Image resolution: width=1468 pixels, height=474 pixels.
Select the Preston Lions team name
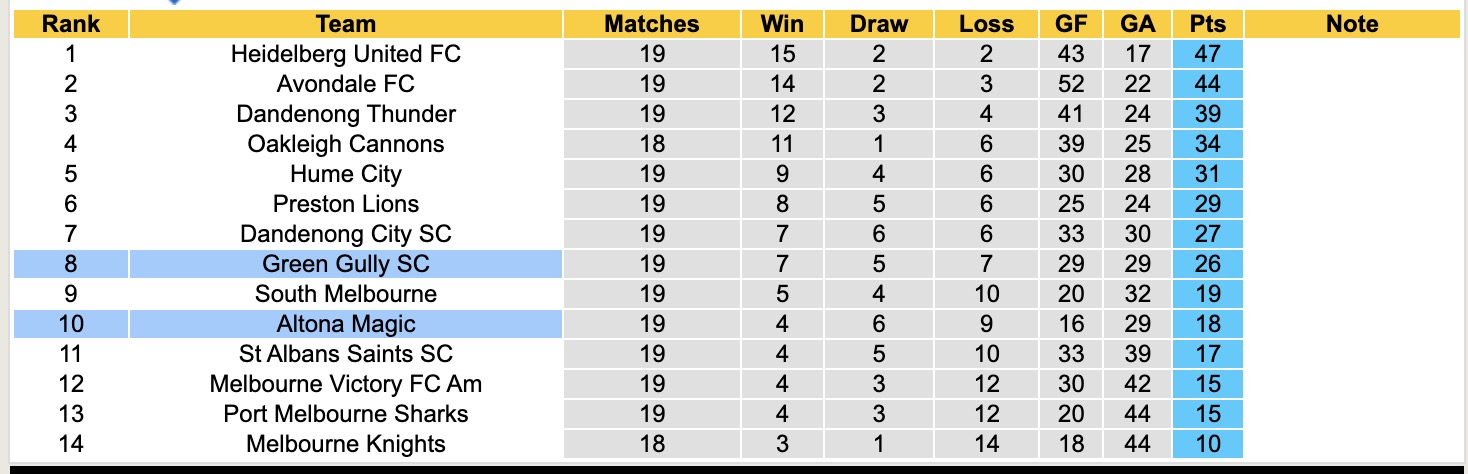pos(345,204)
